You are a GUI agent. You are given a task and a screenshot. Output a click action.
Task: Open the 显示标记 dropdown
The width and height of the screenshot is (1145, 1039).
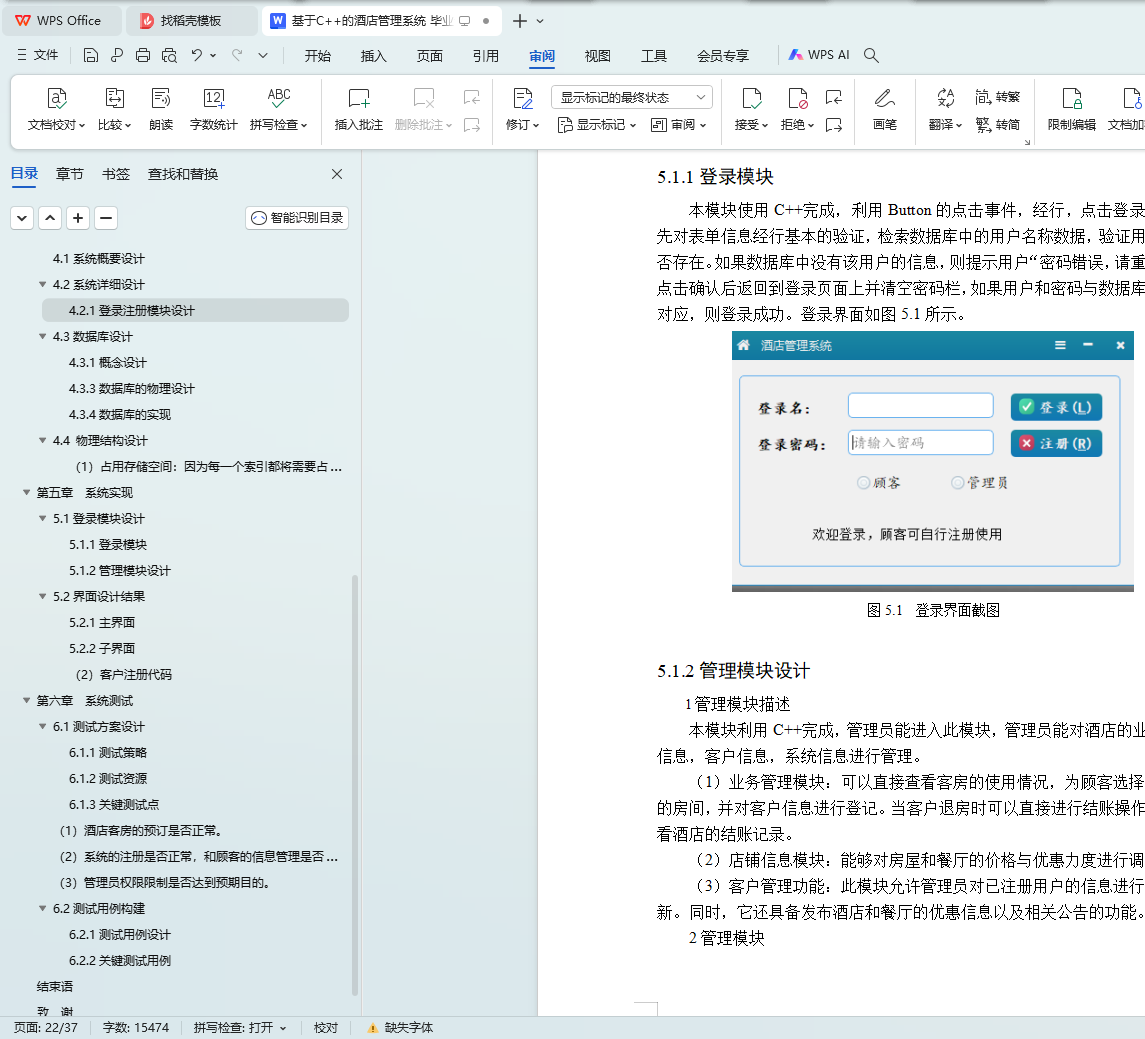(x=597, y=125)
